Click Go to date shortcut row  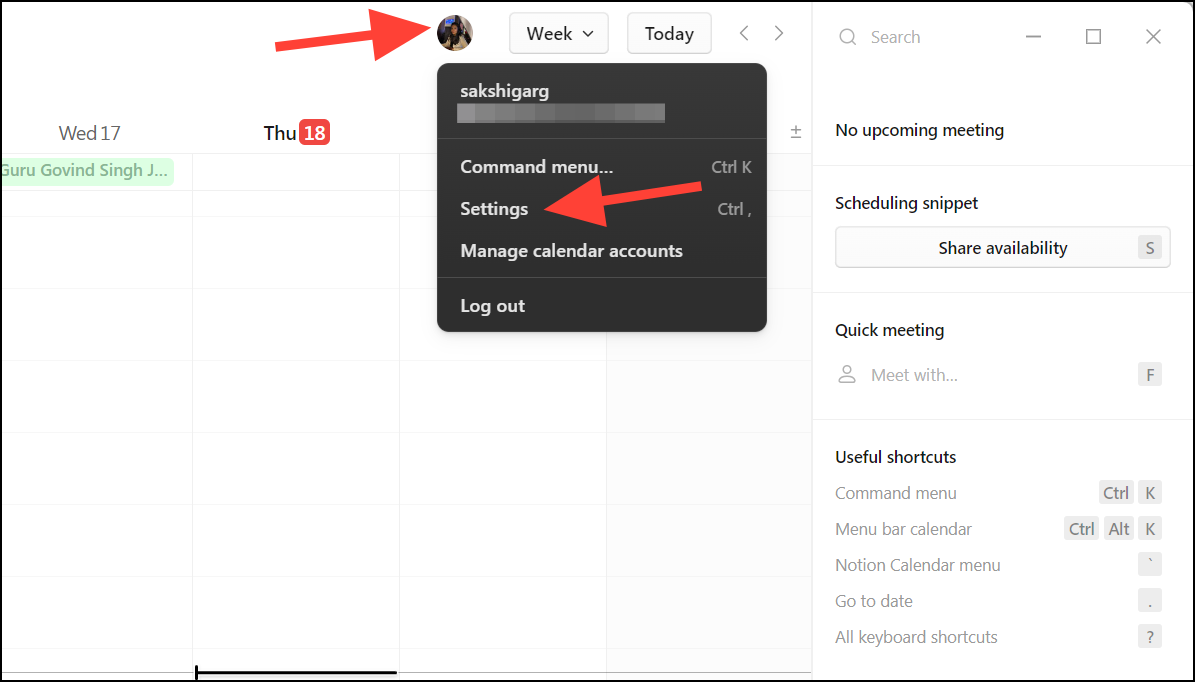coord(998,600)
